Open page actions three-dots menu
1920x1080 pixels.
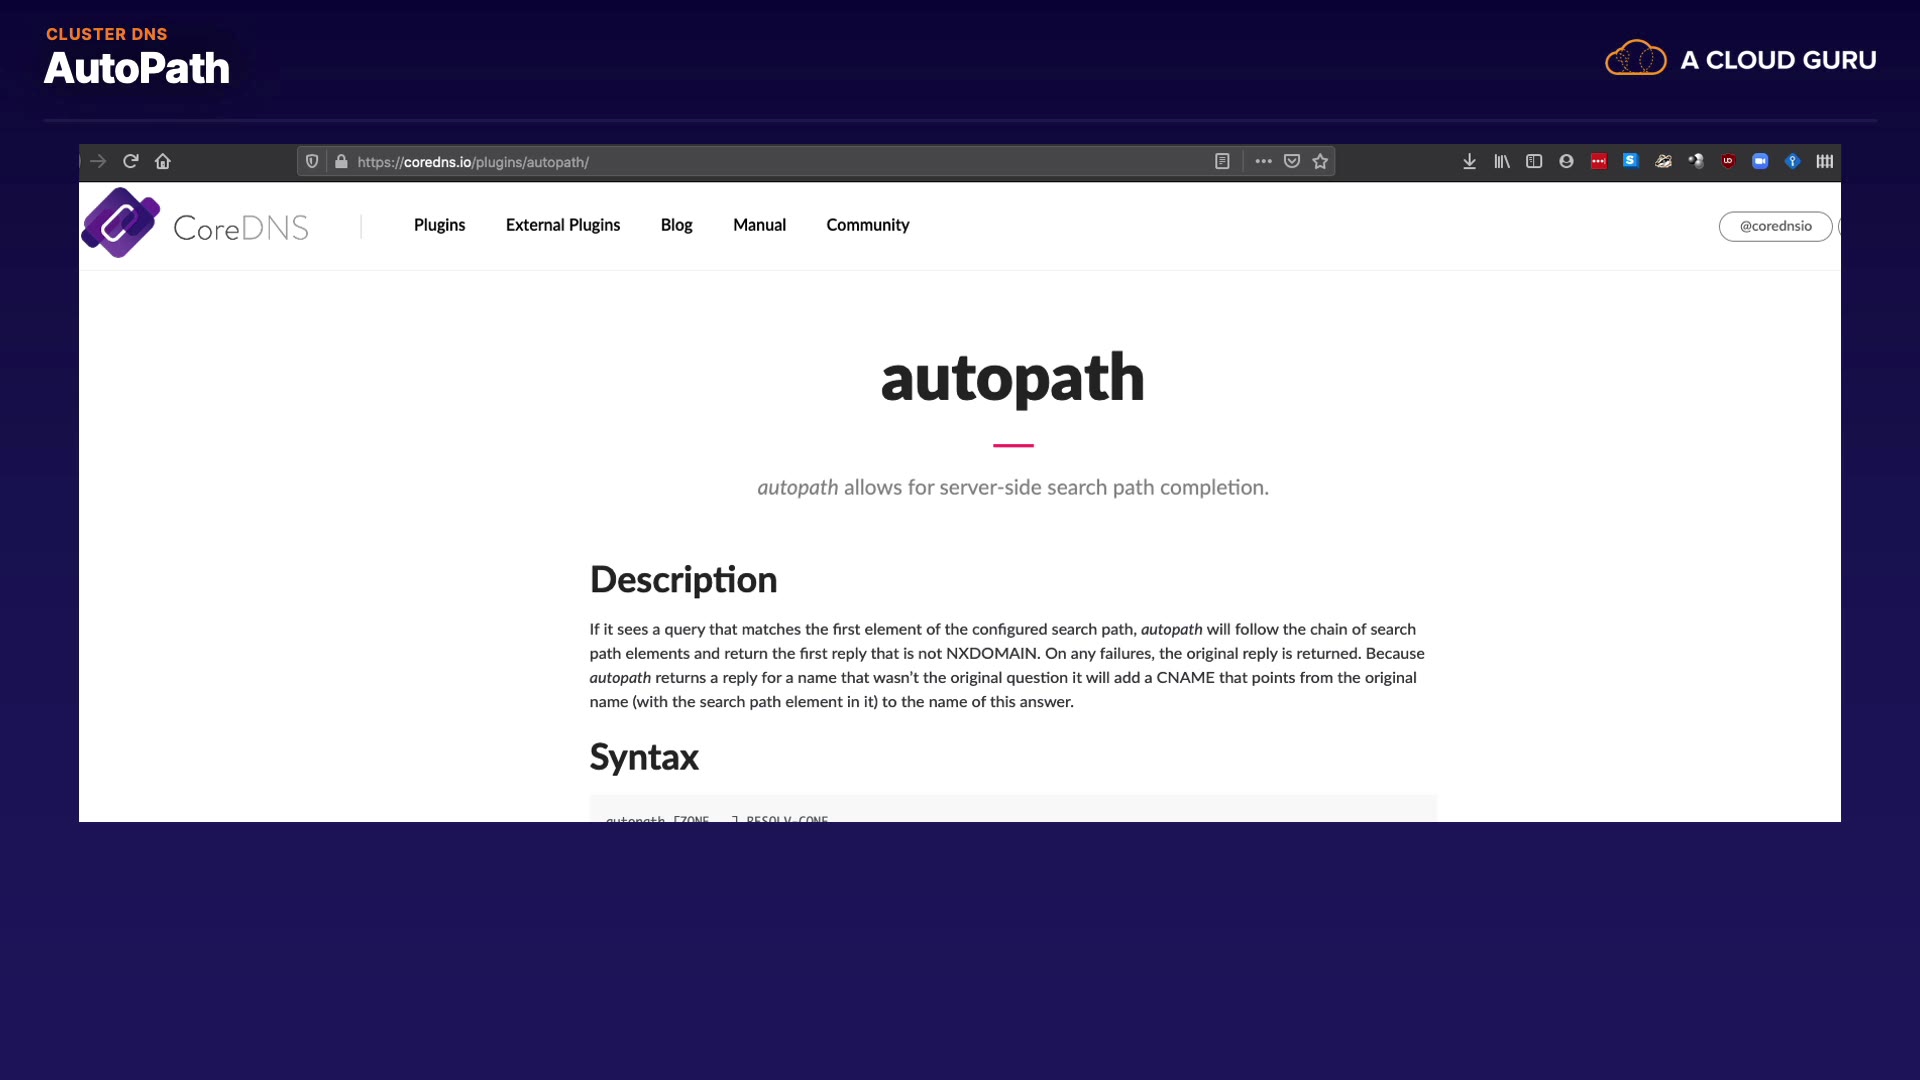[x=1264, y=161]
